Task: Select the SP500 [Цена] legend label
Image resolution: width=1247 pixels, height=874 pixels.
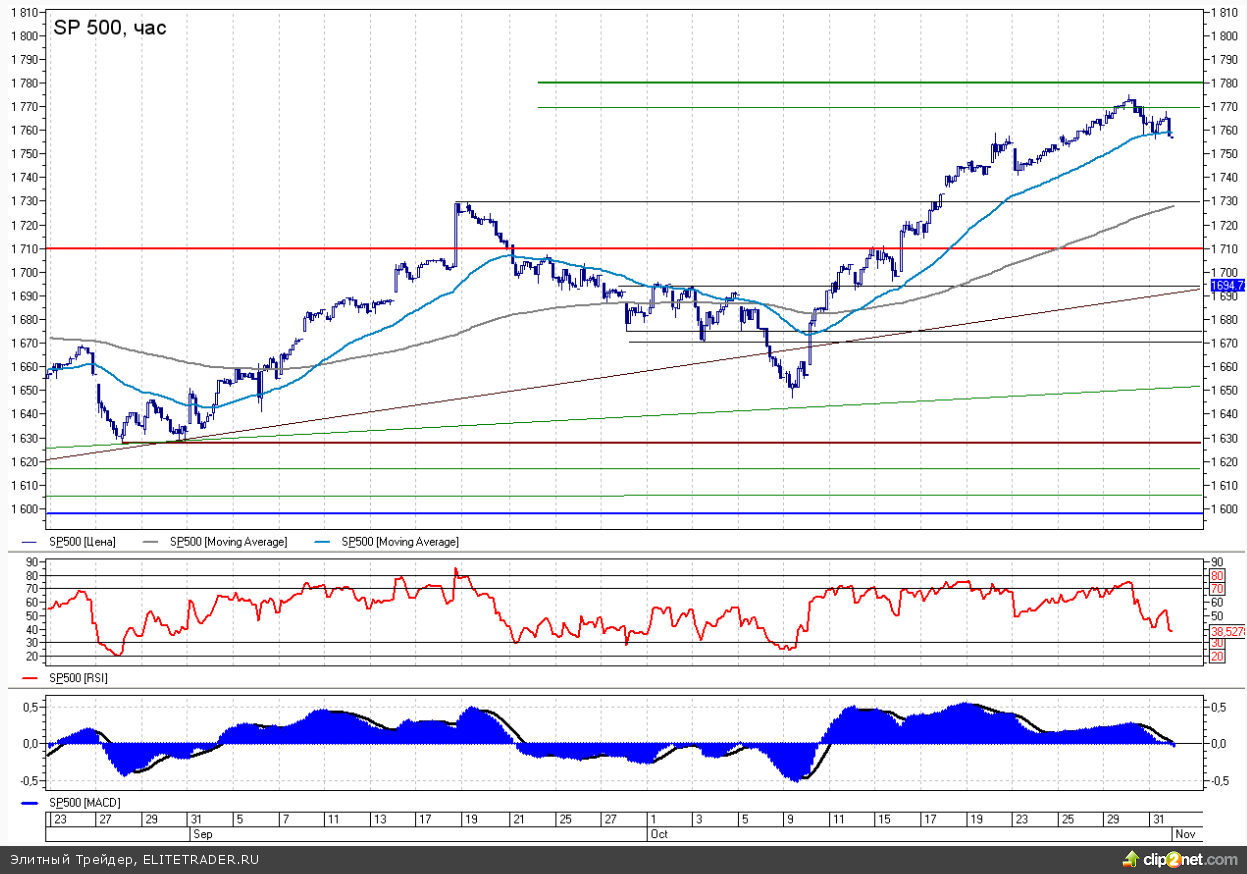Action: 83,542
